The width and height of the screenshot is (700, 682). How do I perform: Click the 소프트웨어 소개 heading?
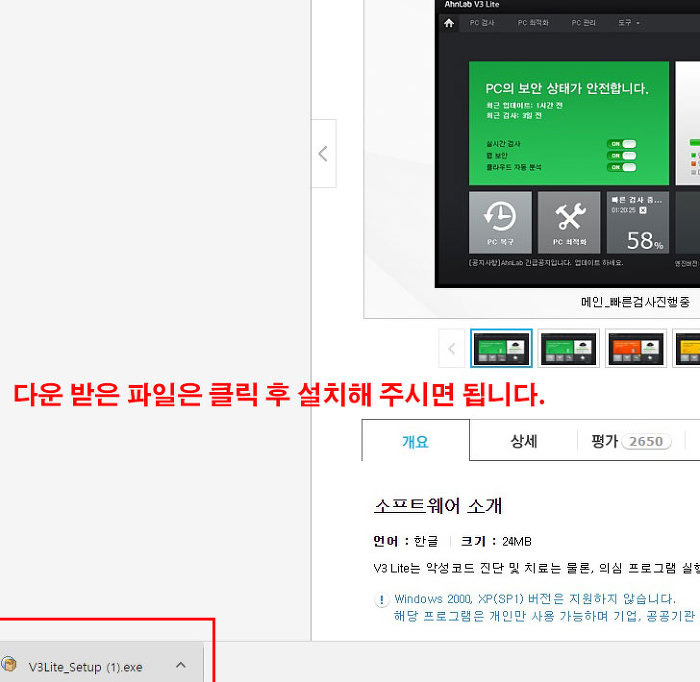coord(438,506)
